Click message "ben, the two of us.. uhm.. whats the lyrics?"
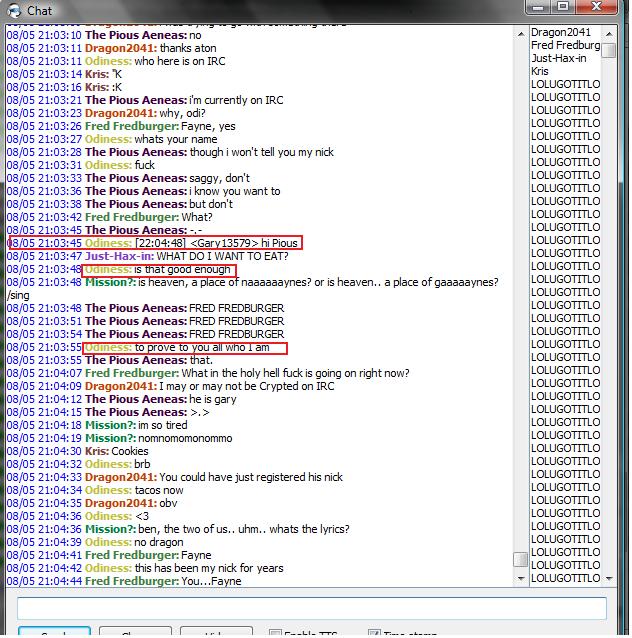Screen dimensions: 632x638 point(244,529)
